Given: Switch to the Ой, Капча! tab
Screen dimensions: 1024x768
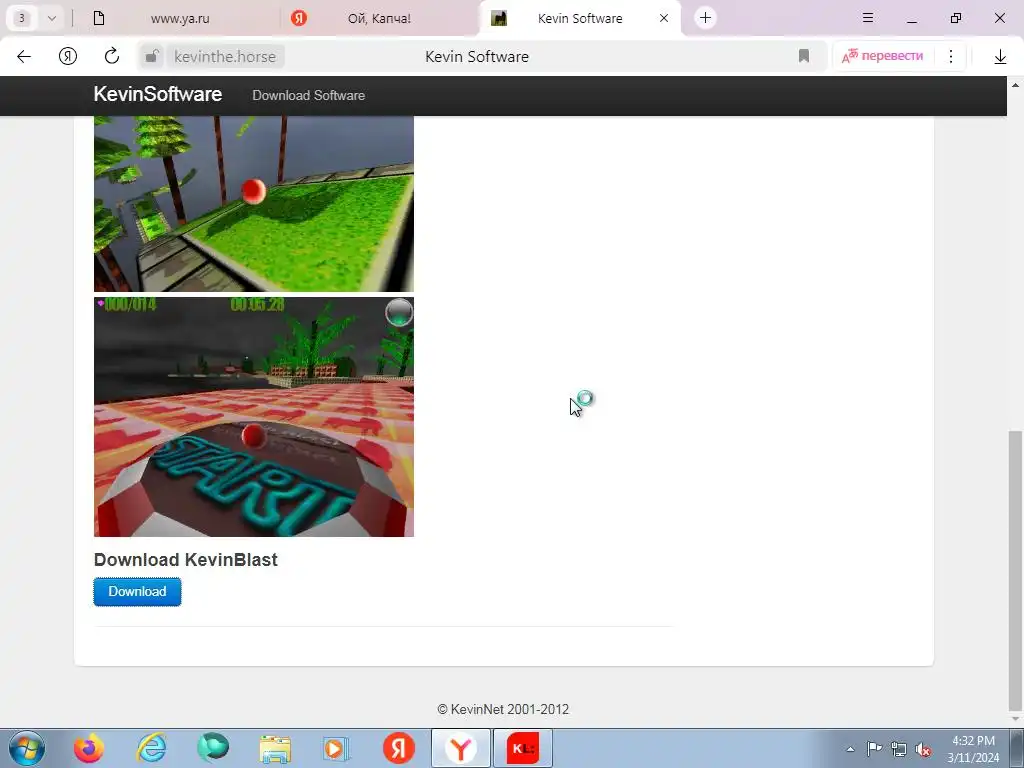Looking at the screenshot, I should (379, 18).
